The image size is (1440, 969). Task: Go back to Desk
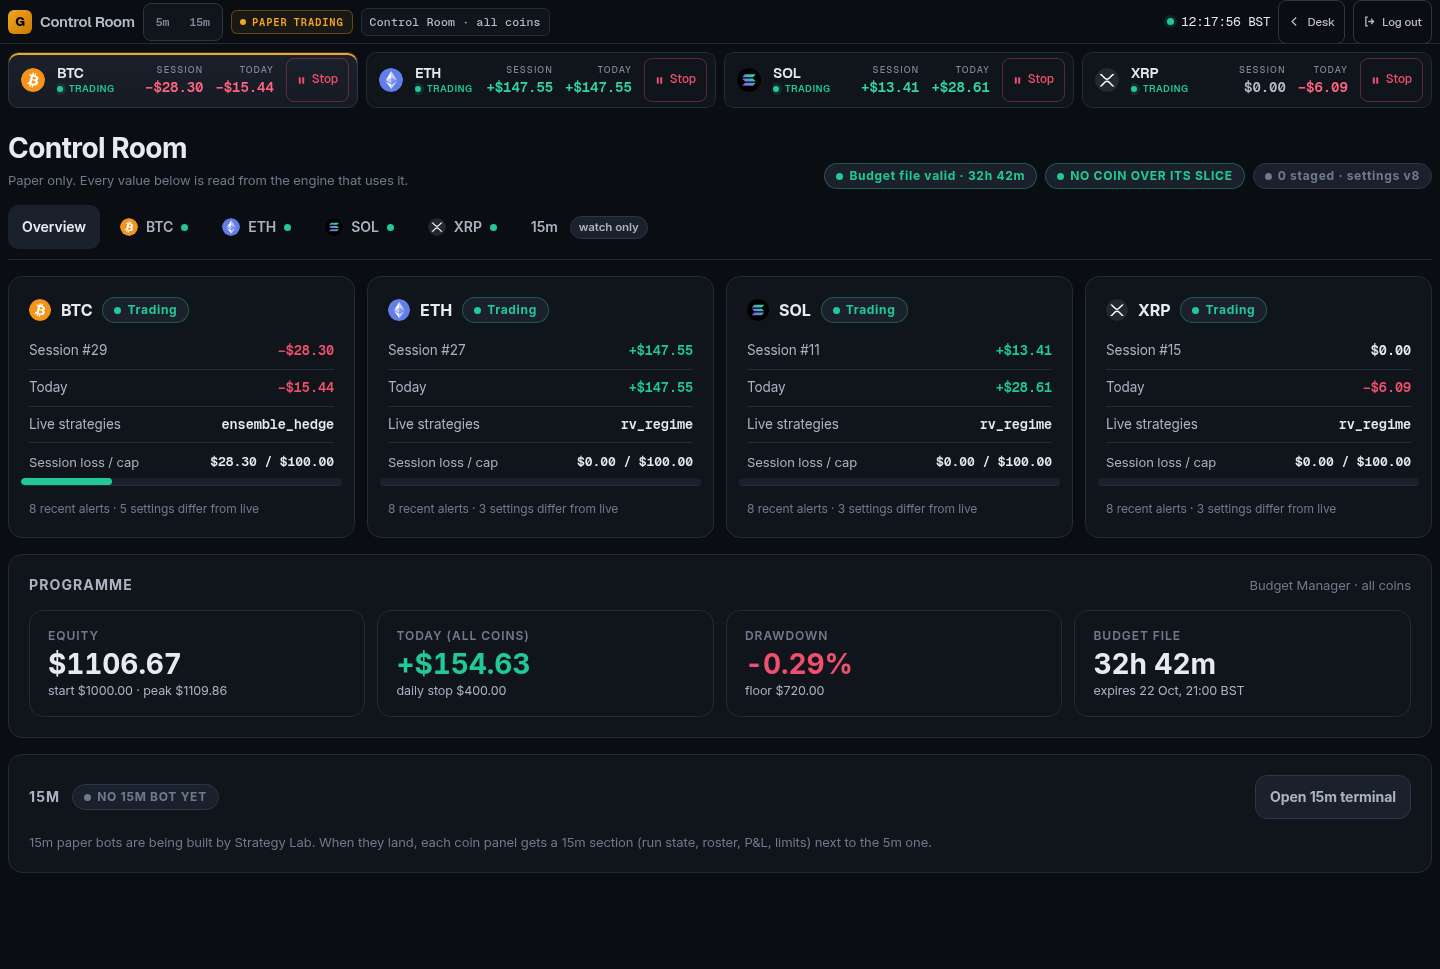(x=1312, y=22)
